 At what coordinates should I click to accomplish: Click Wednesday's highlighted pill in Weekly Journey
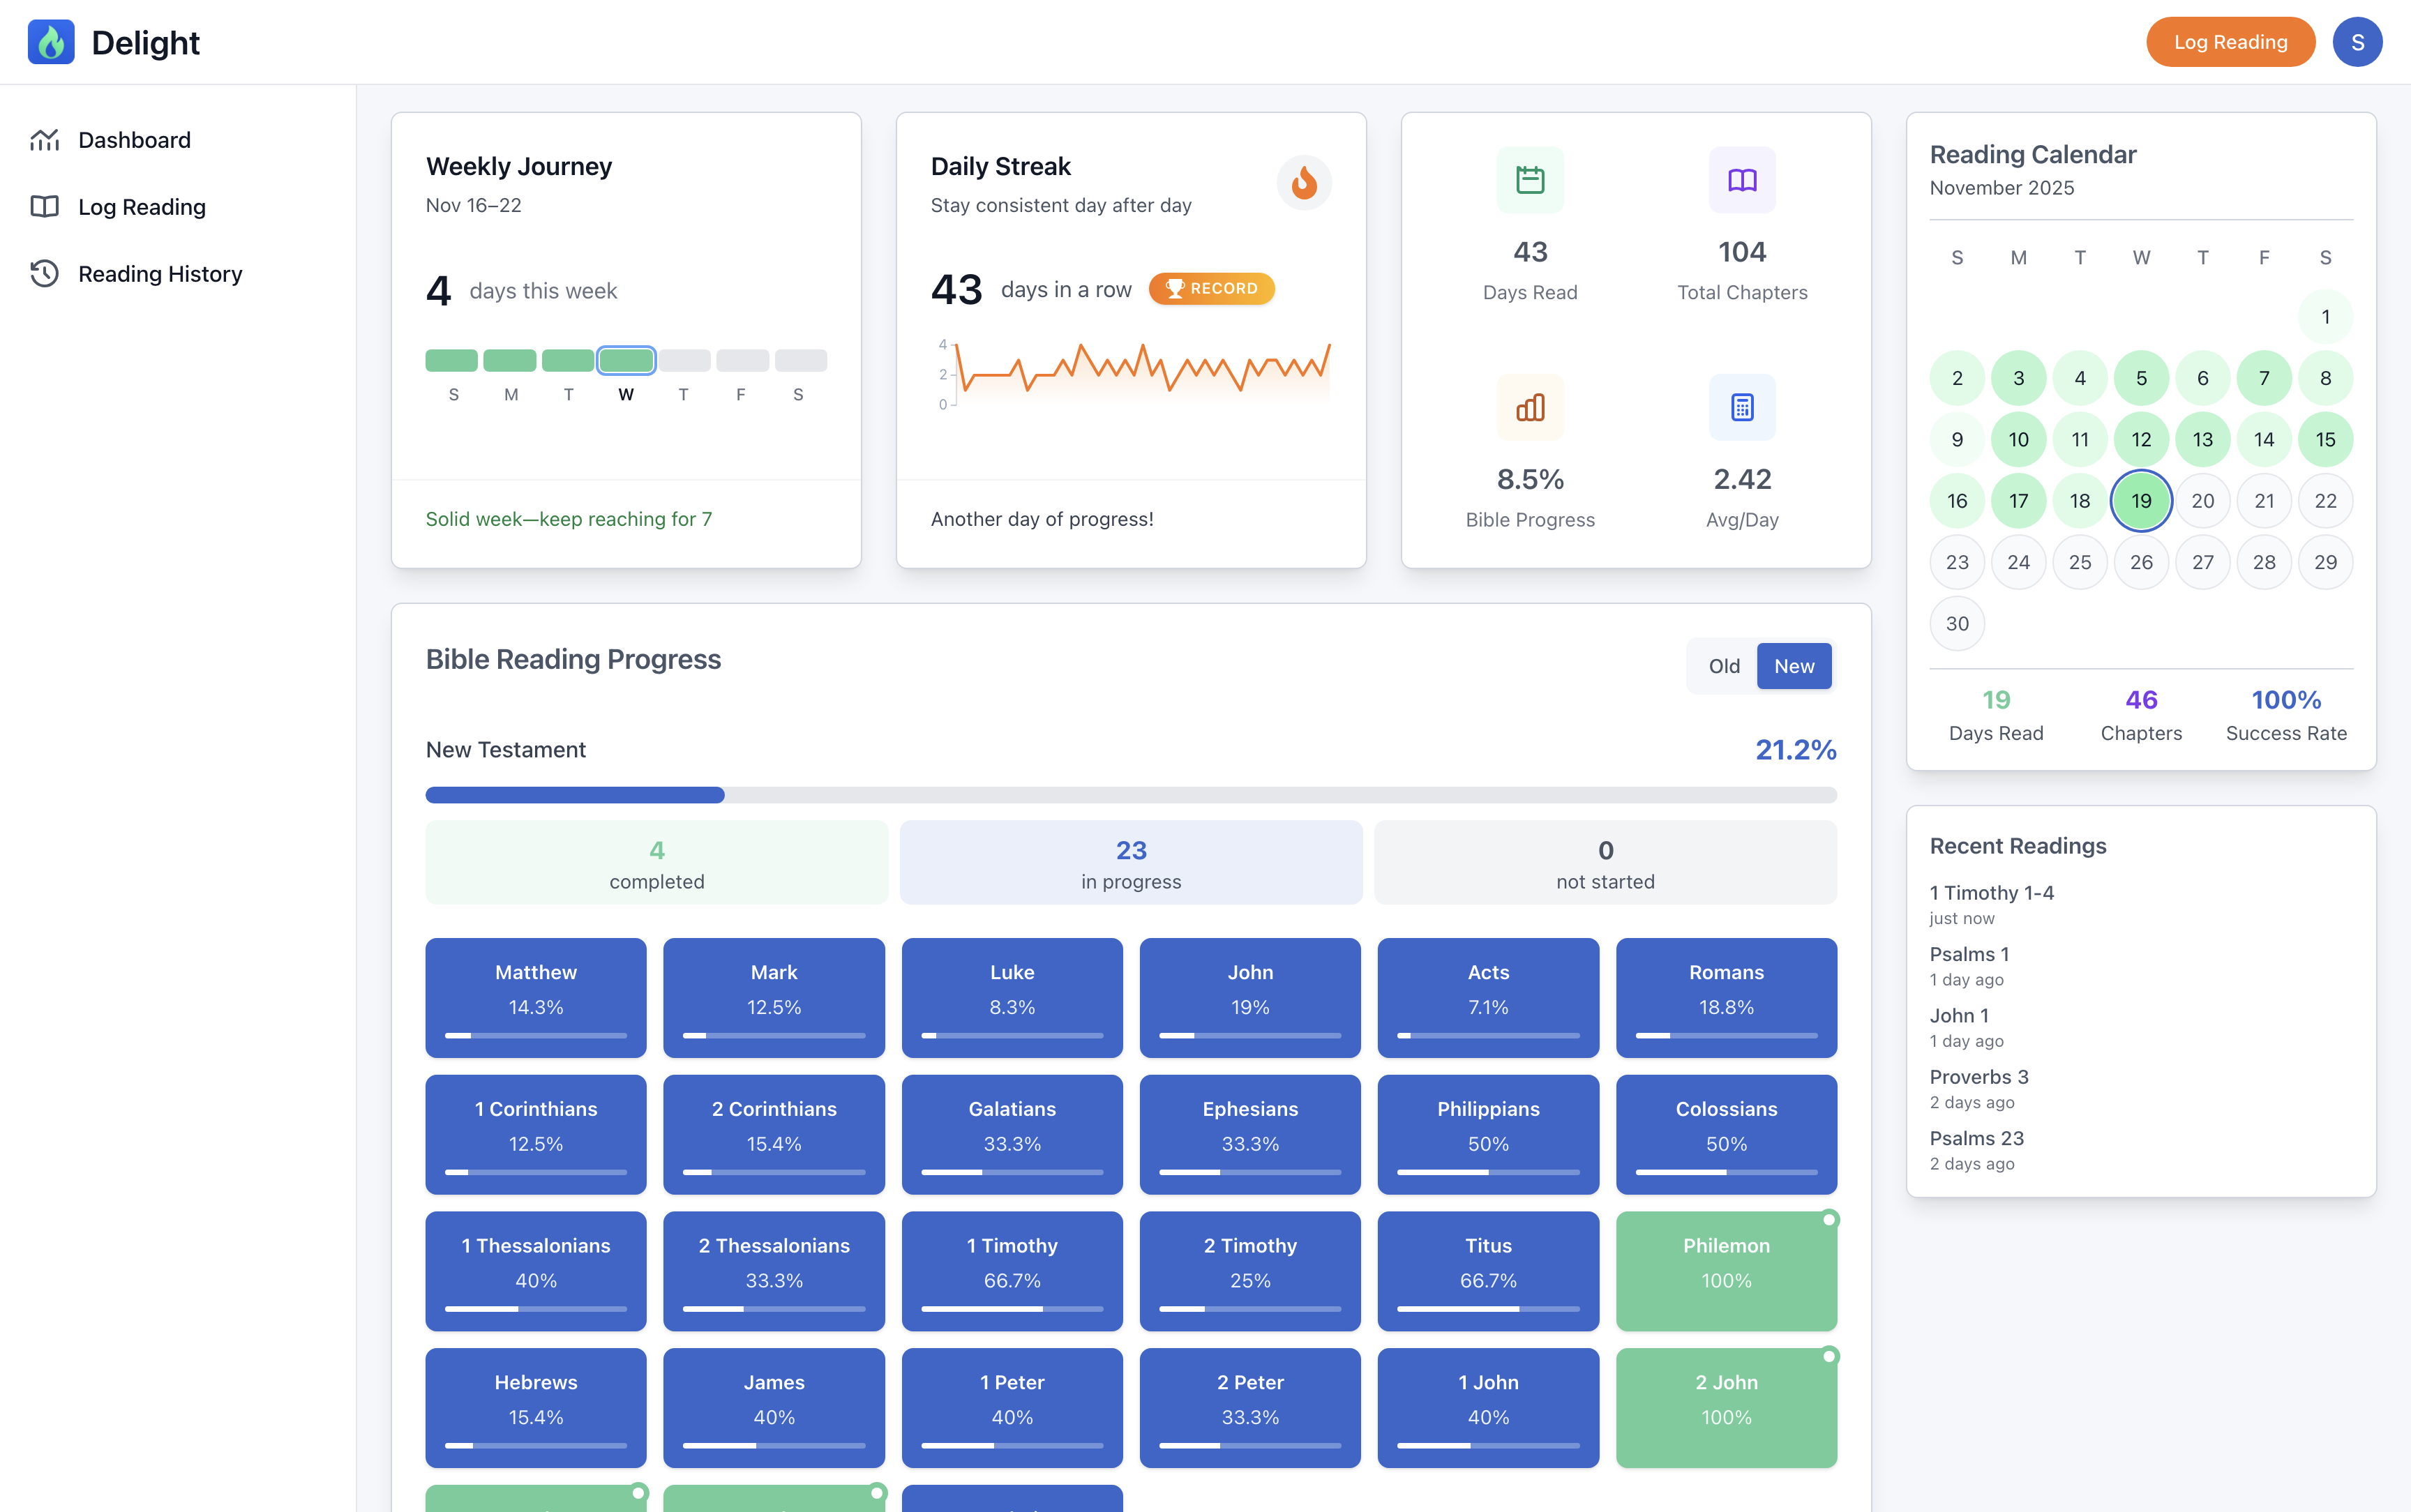coord(626,359)
